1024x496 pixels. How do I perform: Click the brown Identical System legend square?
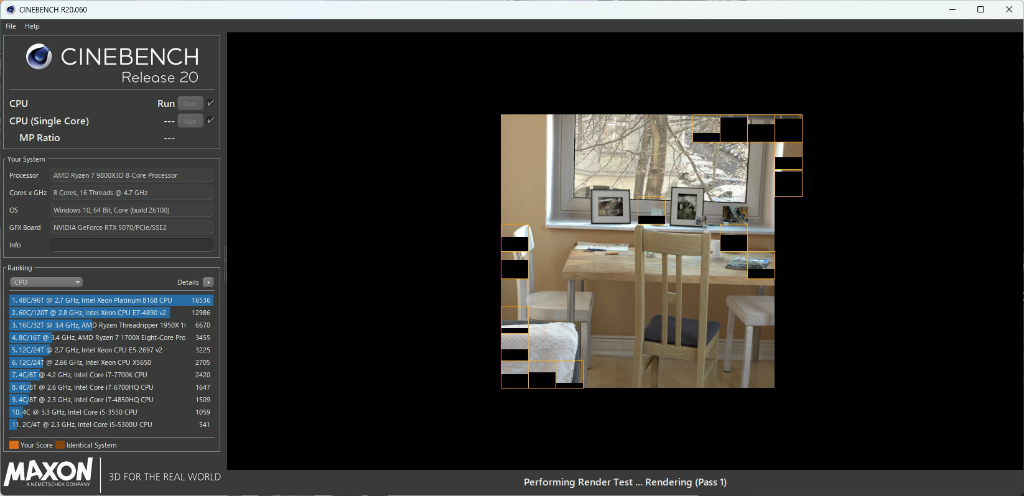coord(60,445)
